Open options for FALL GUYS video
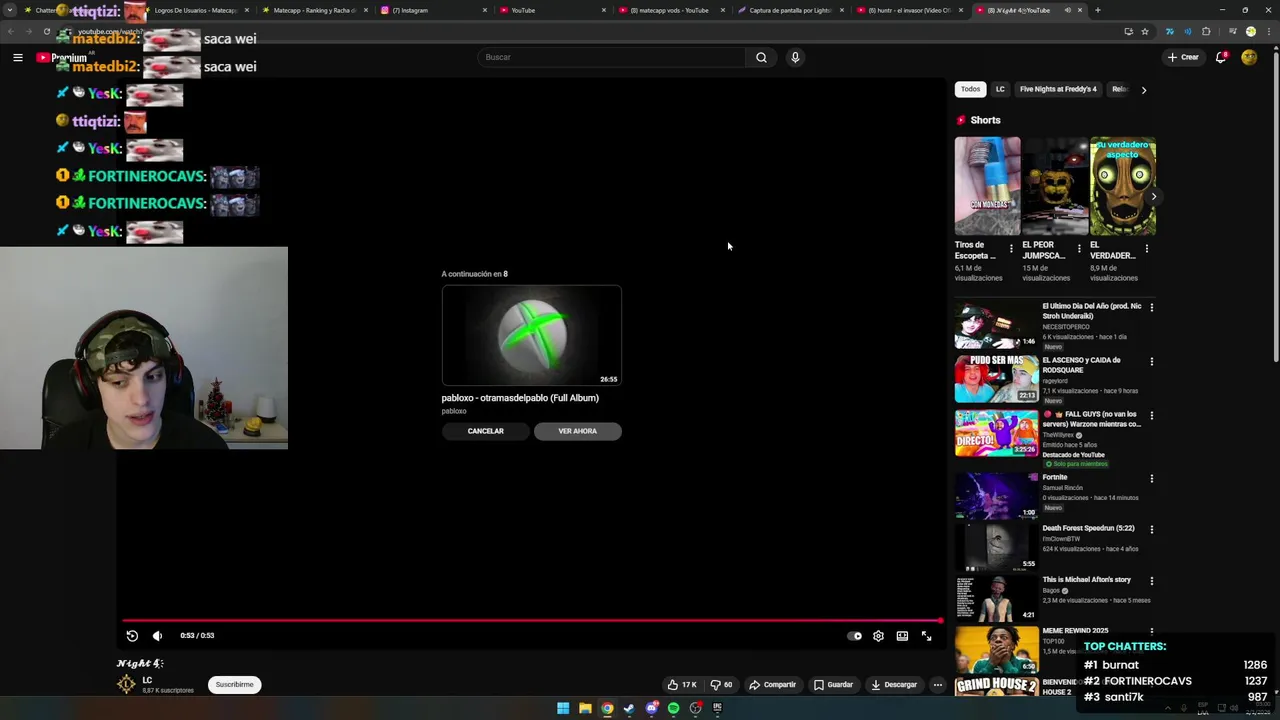This screenshot has width=1280, height=720. (x=1151, y=416)
